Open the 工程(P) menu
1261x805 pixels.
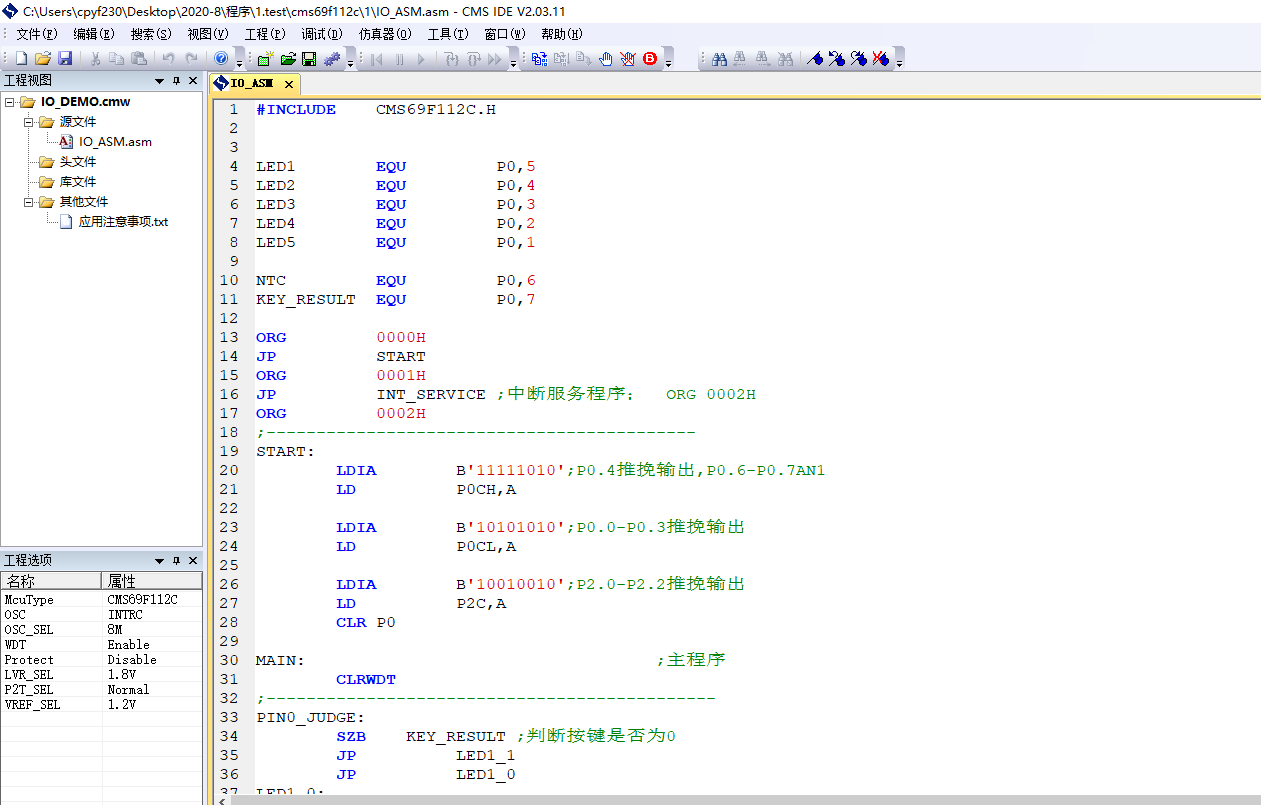click(265, 34)
